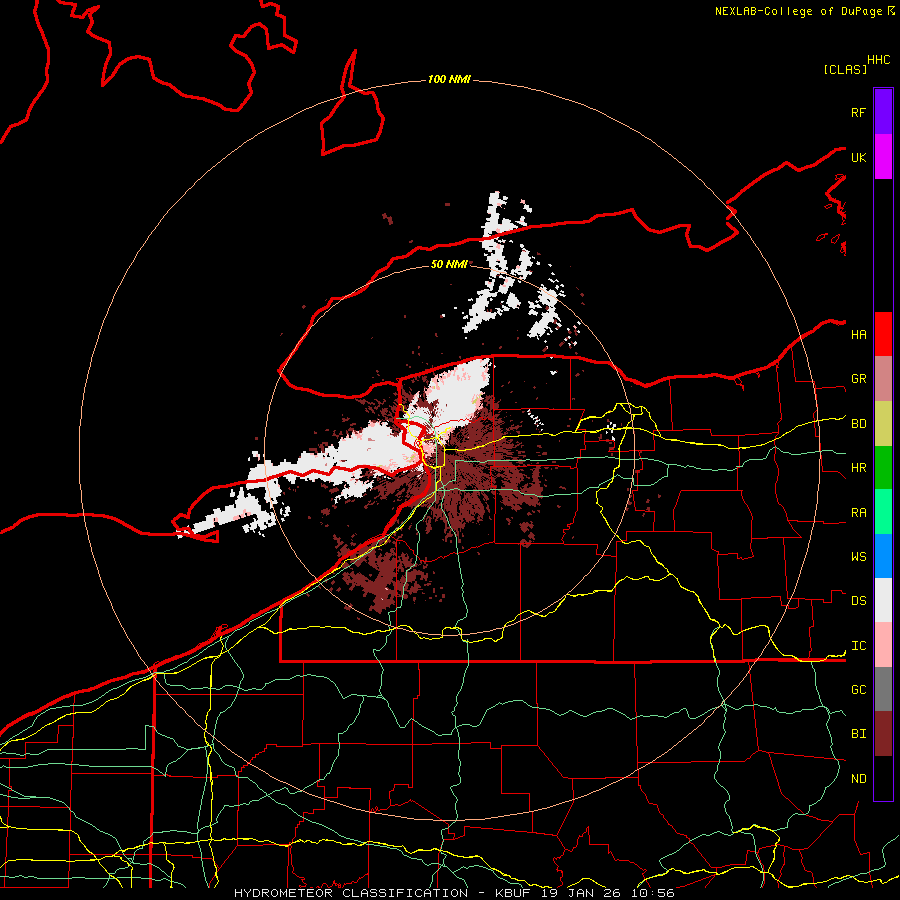Click the ND legend label
Image resolution: width=900 pixels, height=900 pixels.
coord(858,779)
